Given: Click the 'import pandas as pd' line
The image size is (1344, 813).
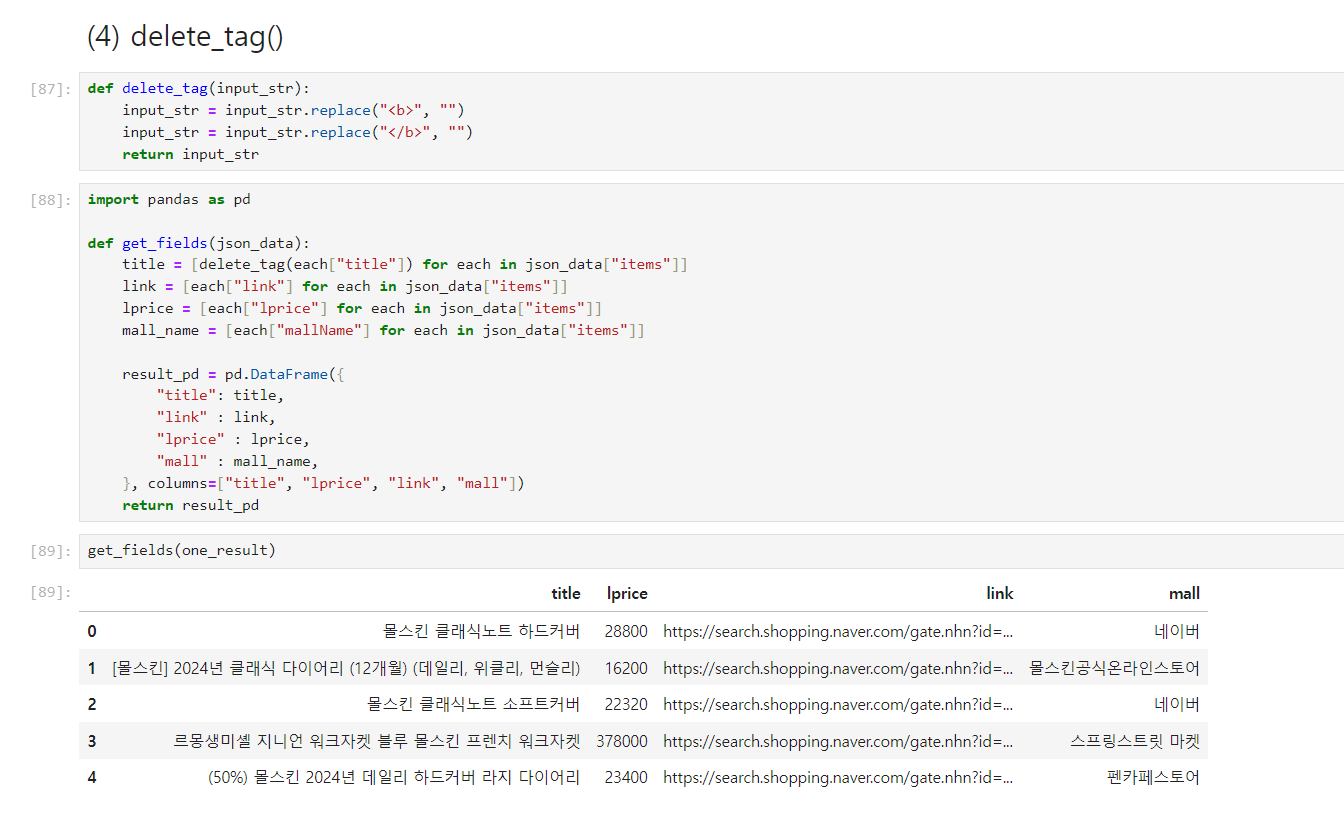Looking at the screenshot, I should (169, 200).
